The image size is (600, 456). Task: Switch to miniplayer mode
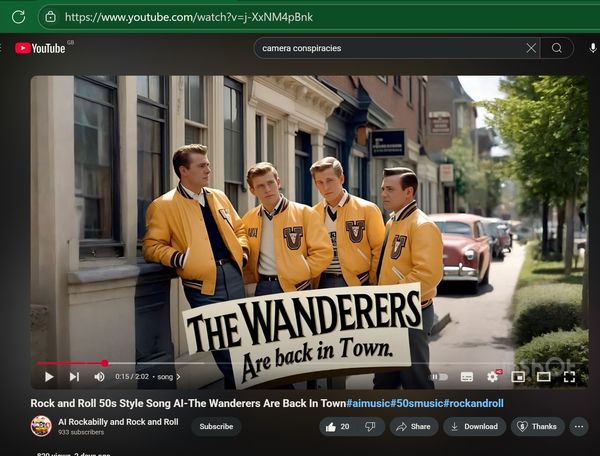[518, 377]
